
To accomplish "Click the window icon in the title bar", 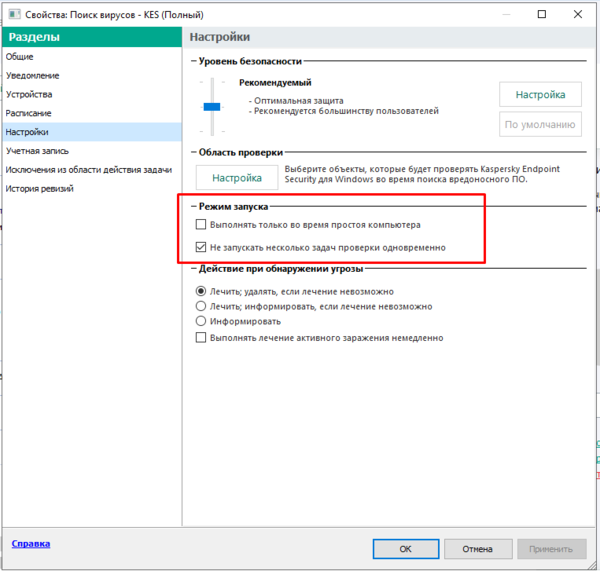I will [x=15, y=15].
